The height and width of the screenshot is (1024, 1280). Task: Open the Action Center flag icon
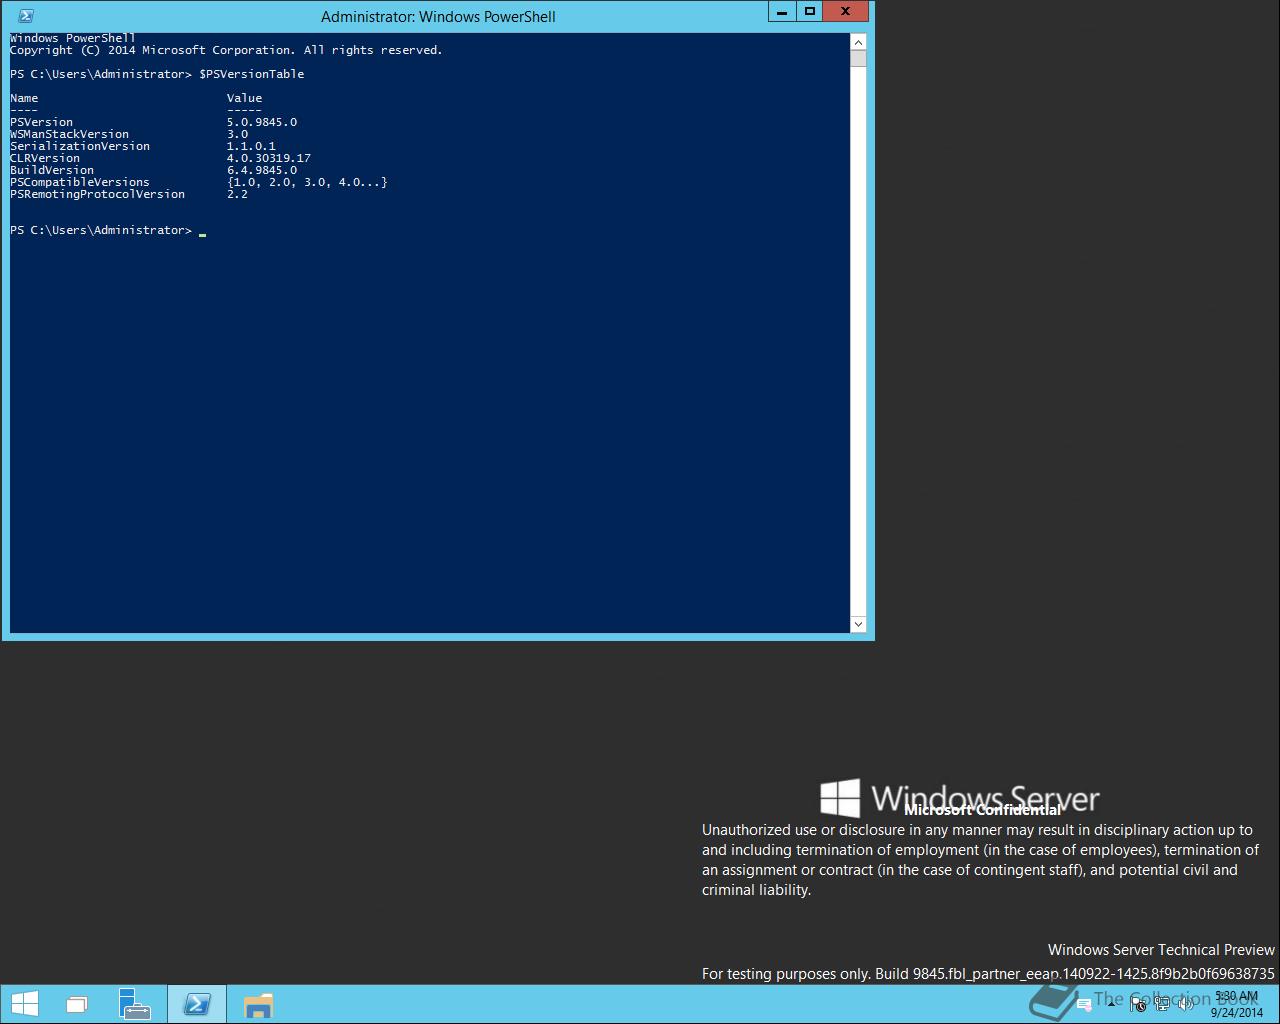point(1138,1004)
